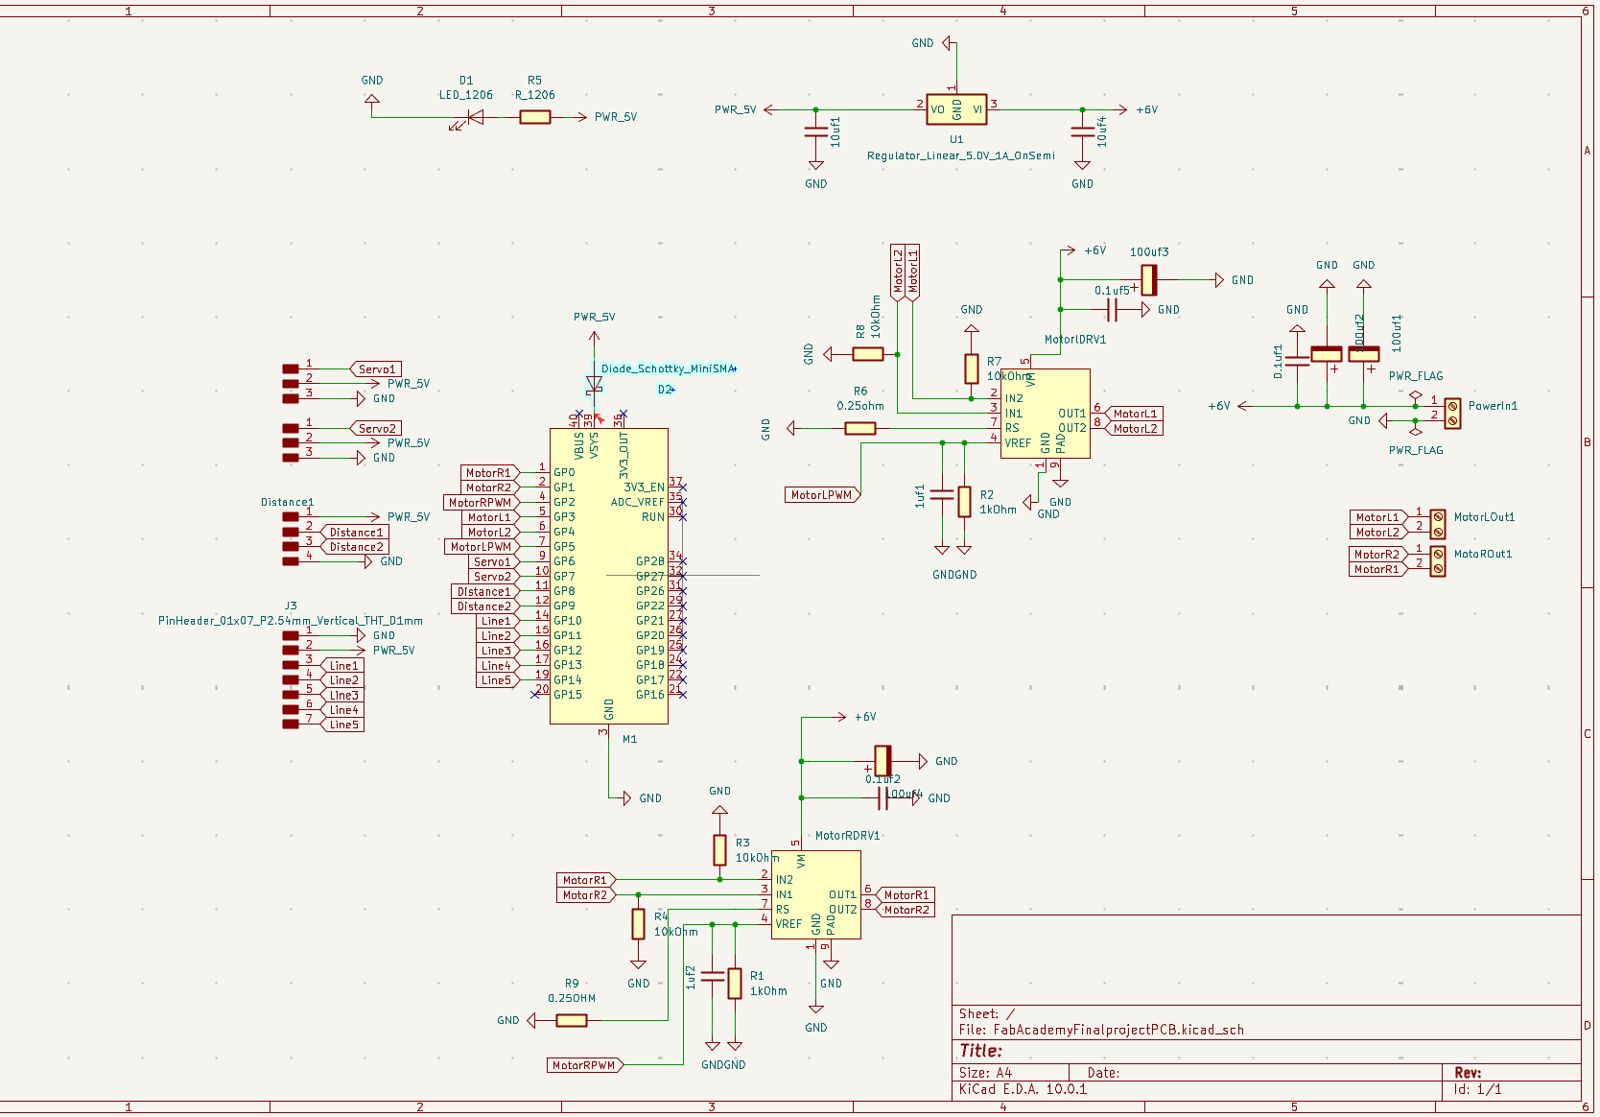Select the 10uf4 capacitor symbol
Viewport: 1600px width, 1117px height.
pyautogui.click(x=1082, y=131)
